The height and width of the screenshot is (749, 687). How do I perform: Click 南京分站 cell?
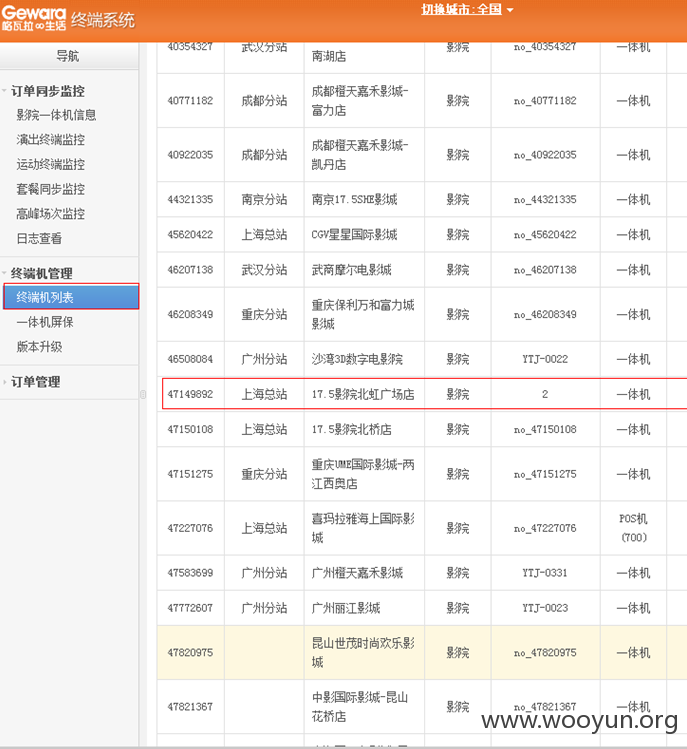tap(264, 199)
